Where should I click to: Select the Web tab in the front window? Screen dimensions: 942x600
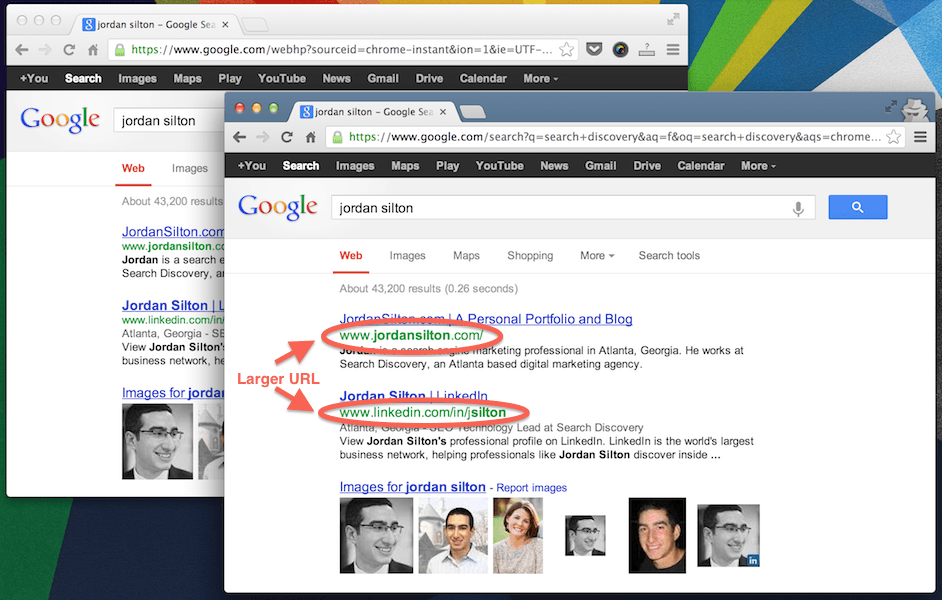pyautogui.click(x=351, y=256)
